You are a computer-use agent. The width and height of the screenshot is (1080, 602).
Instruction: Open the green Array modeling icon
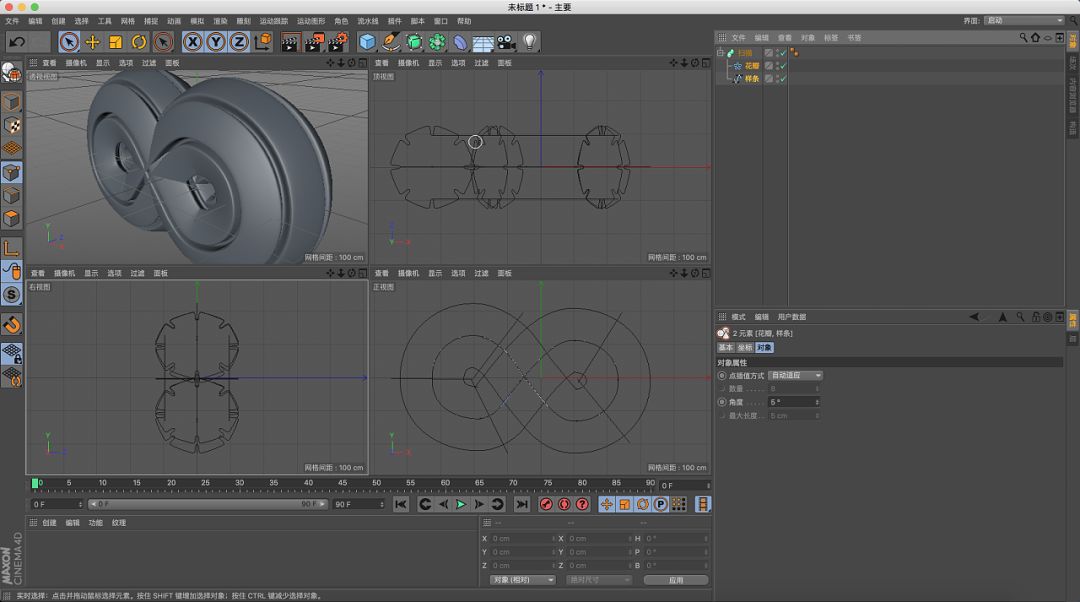coord(437,42)
